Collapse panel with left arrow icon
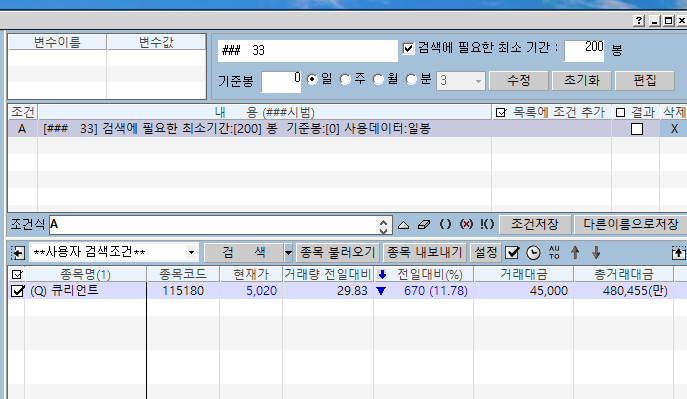 (18, 253)
